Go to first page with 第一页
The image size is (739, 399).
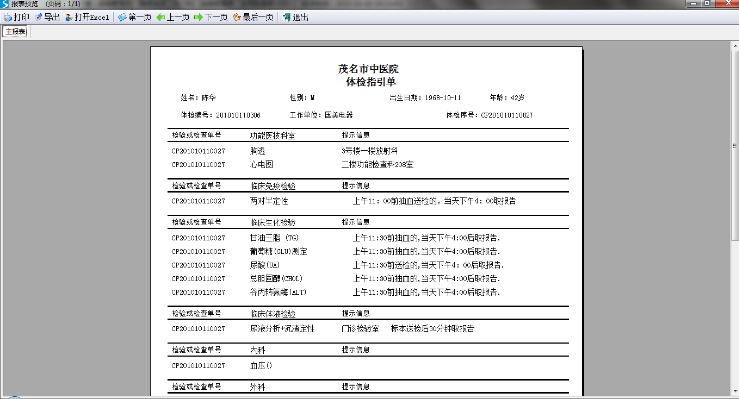[135, 17]
